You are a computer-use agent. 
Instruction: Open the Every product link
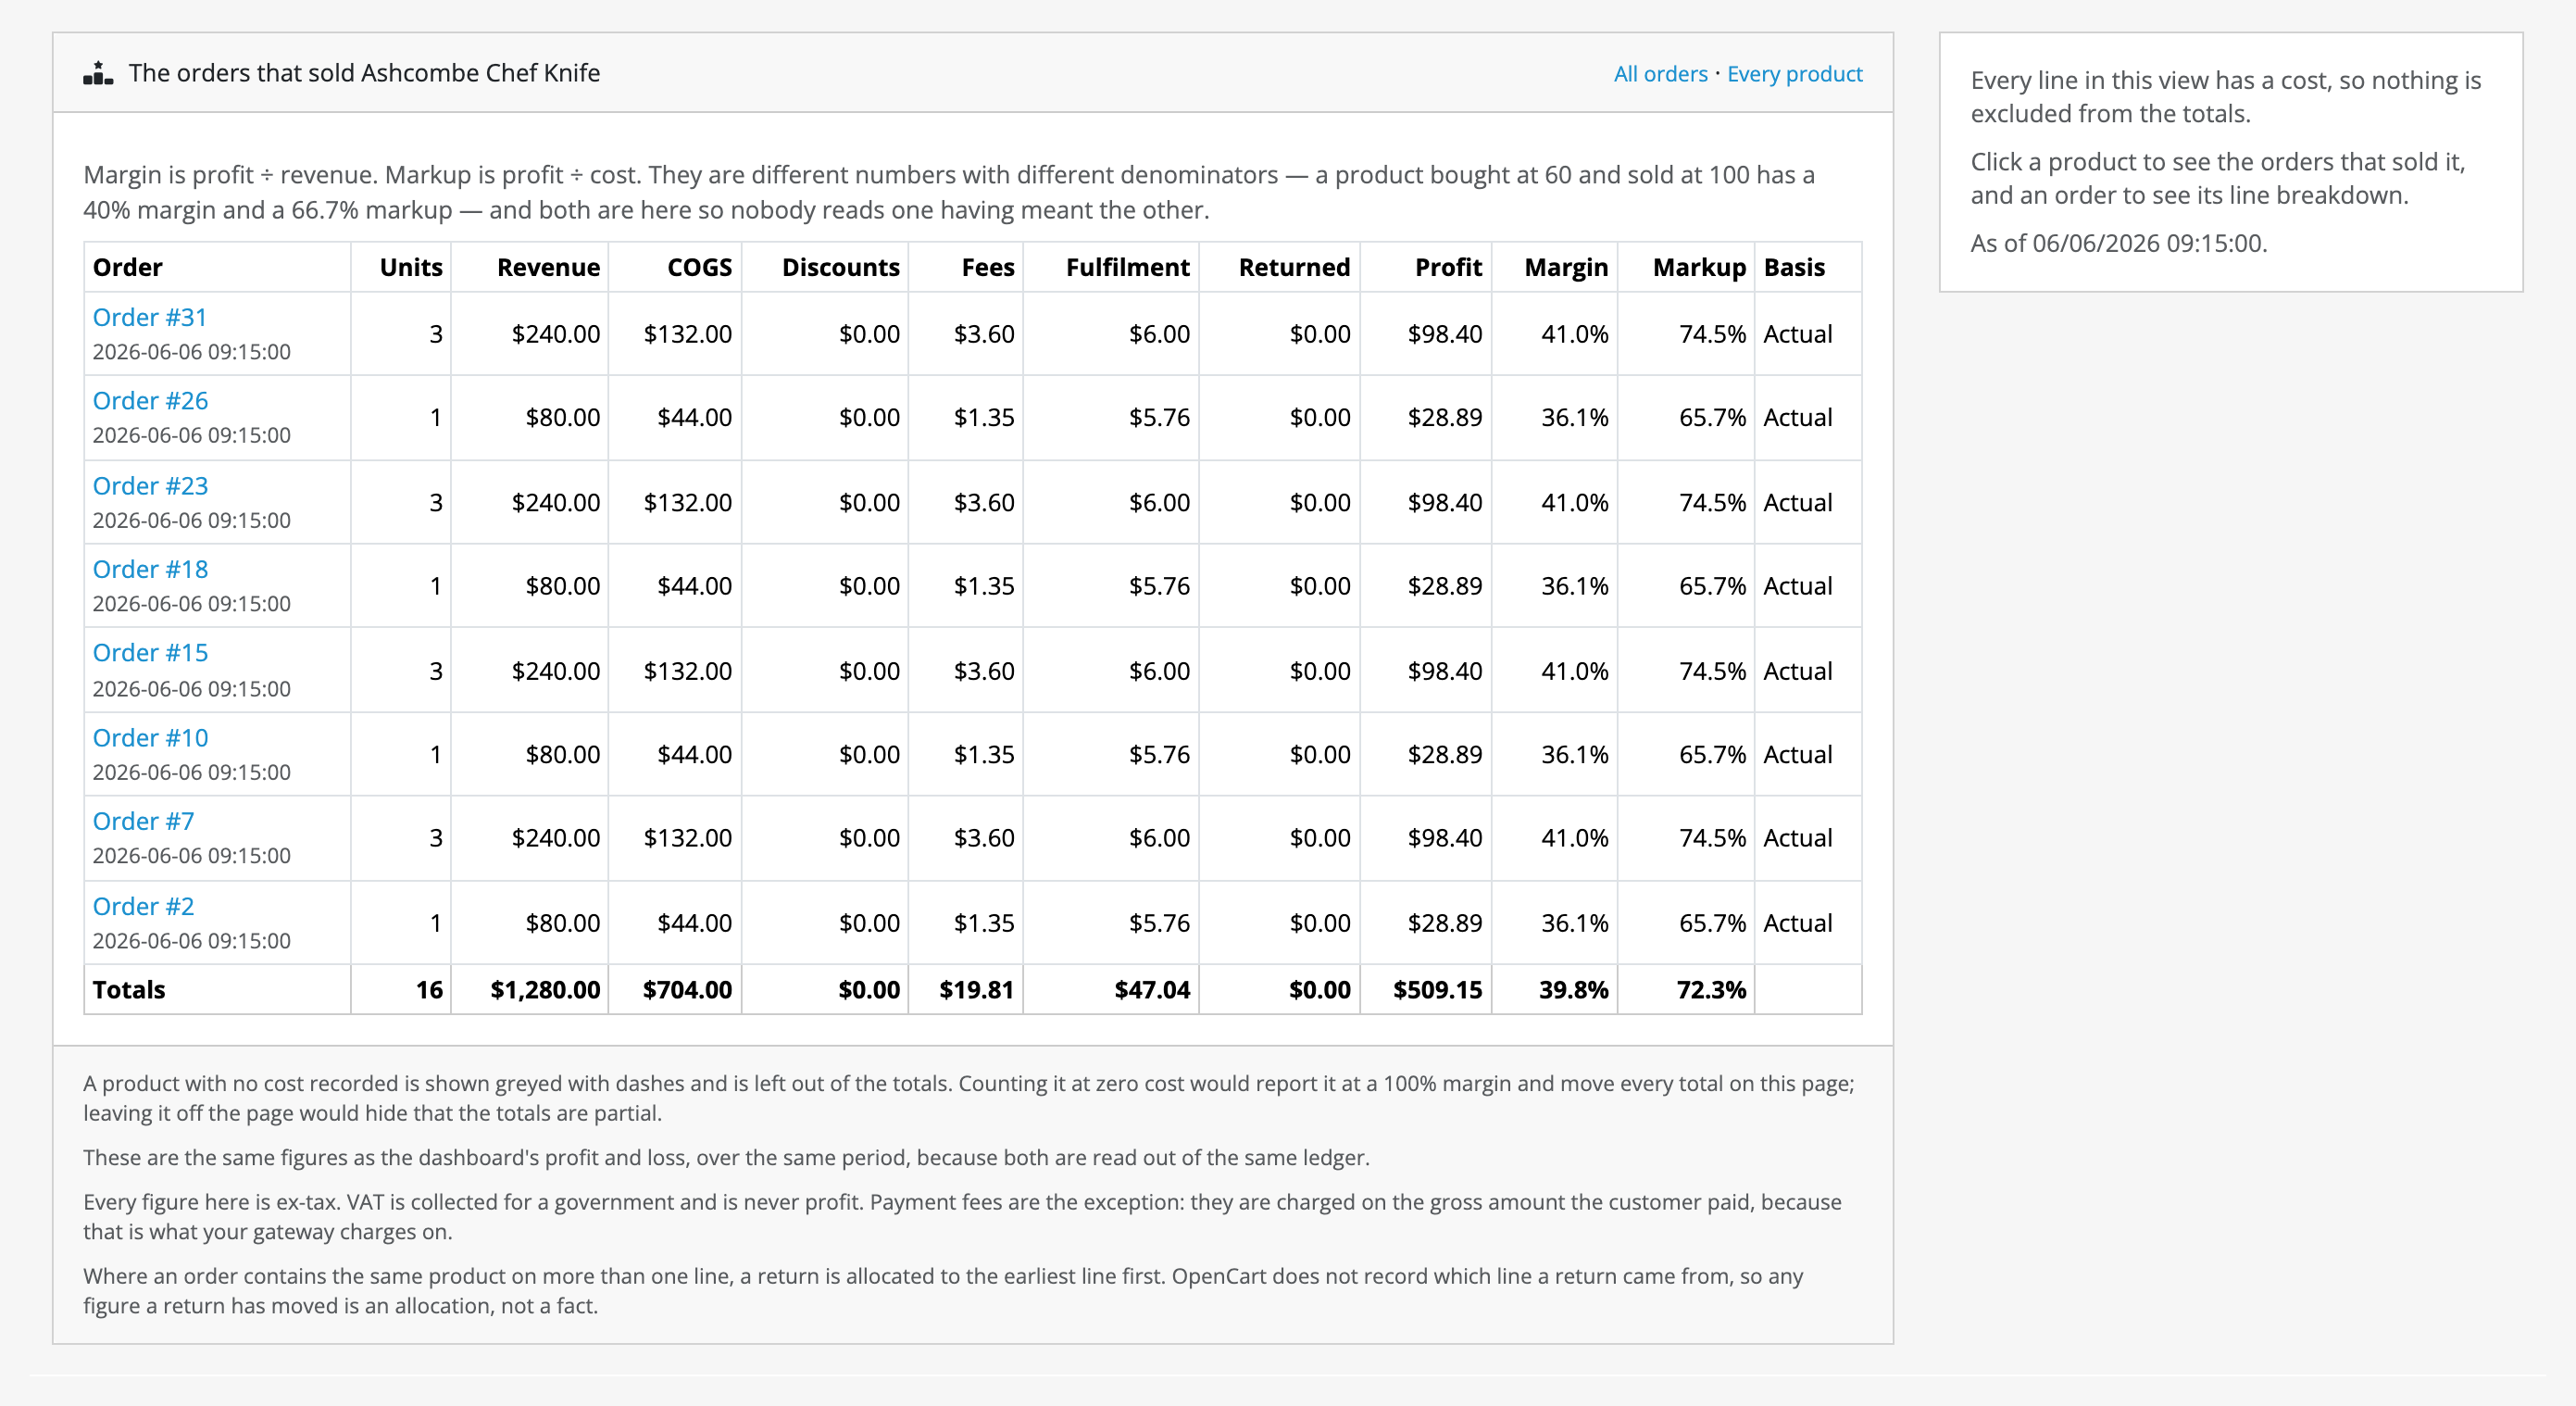click(x=1794, y=74)
